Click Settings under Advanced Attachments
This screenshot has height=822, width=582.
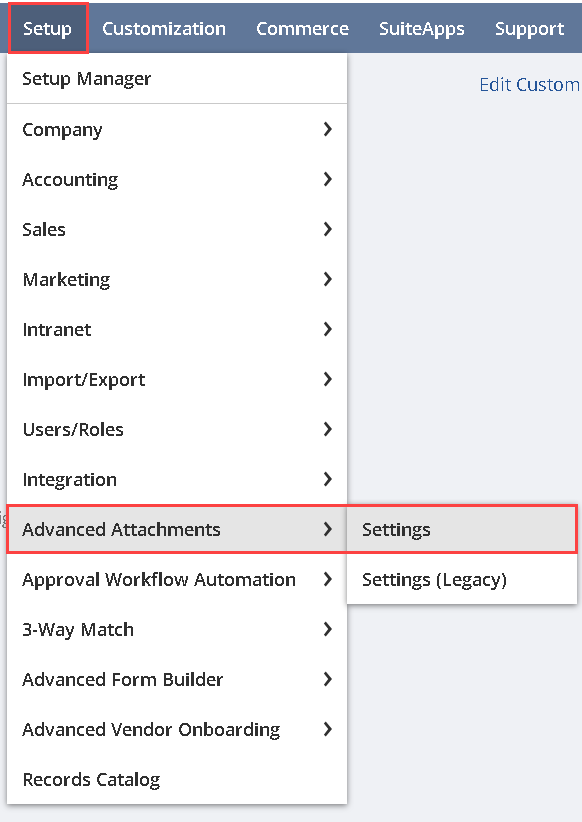461,529
